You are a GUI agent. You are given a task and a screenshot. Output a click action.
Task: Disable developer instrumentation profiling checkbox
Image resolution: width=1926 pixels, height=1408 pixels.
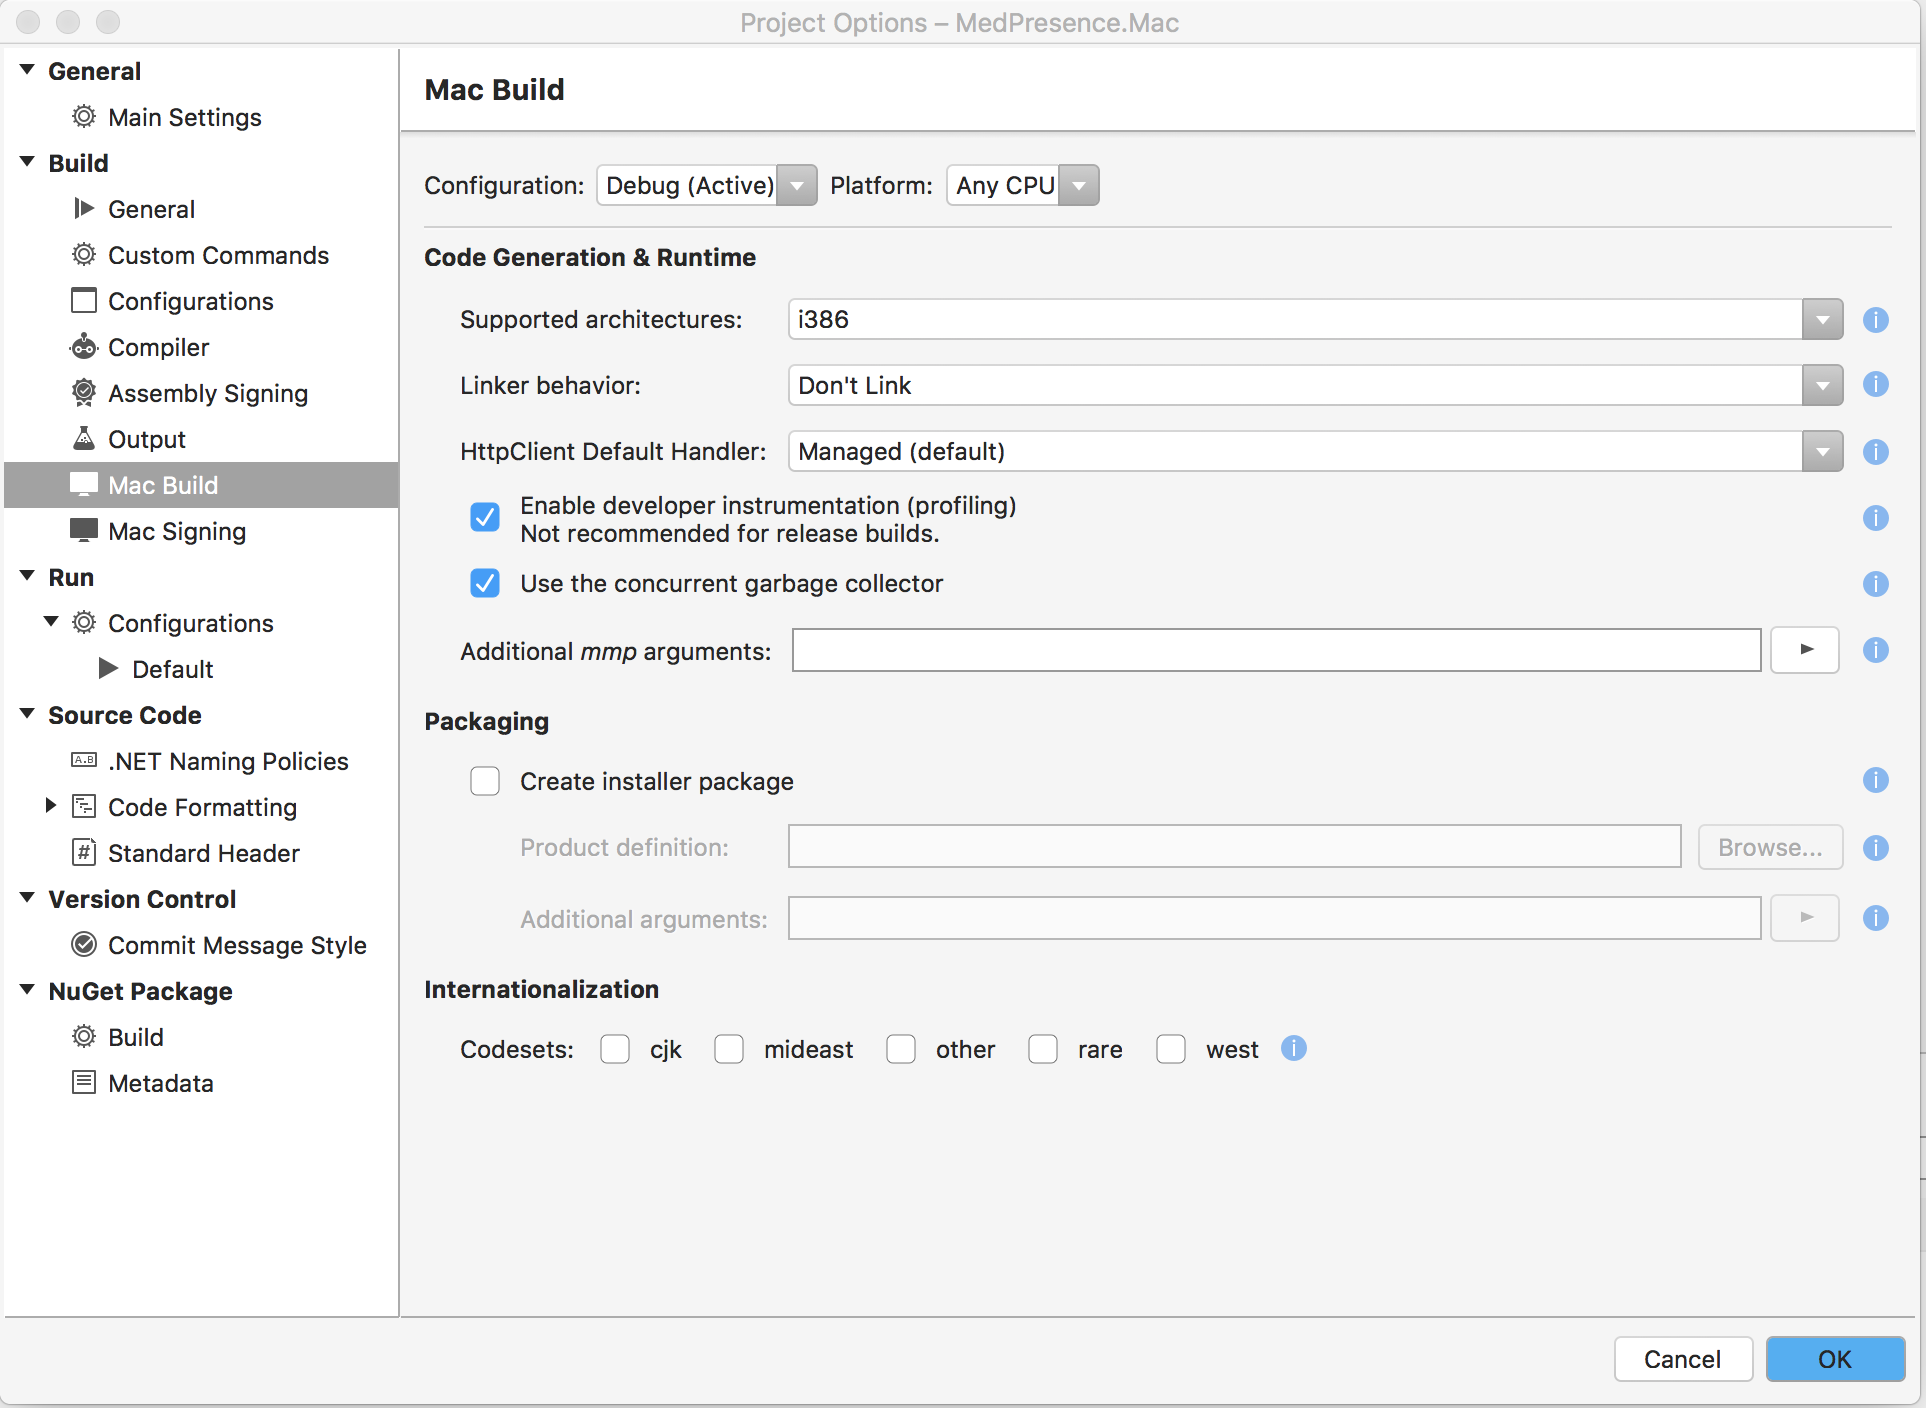click(x=485, y=517)
